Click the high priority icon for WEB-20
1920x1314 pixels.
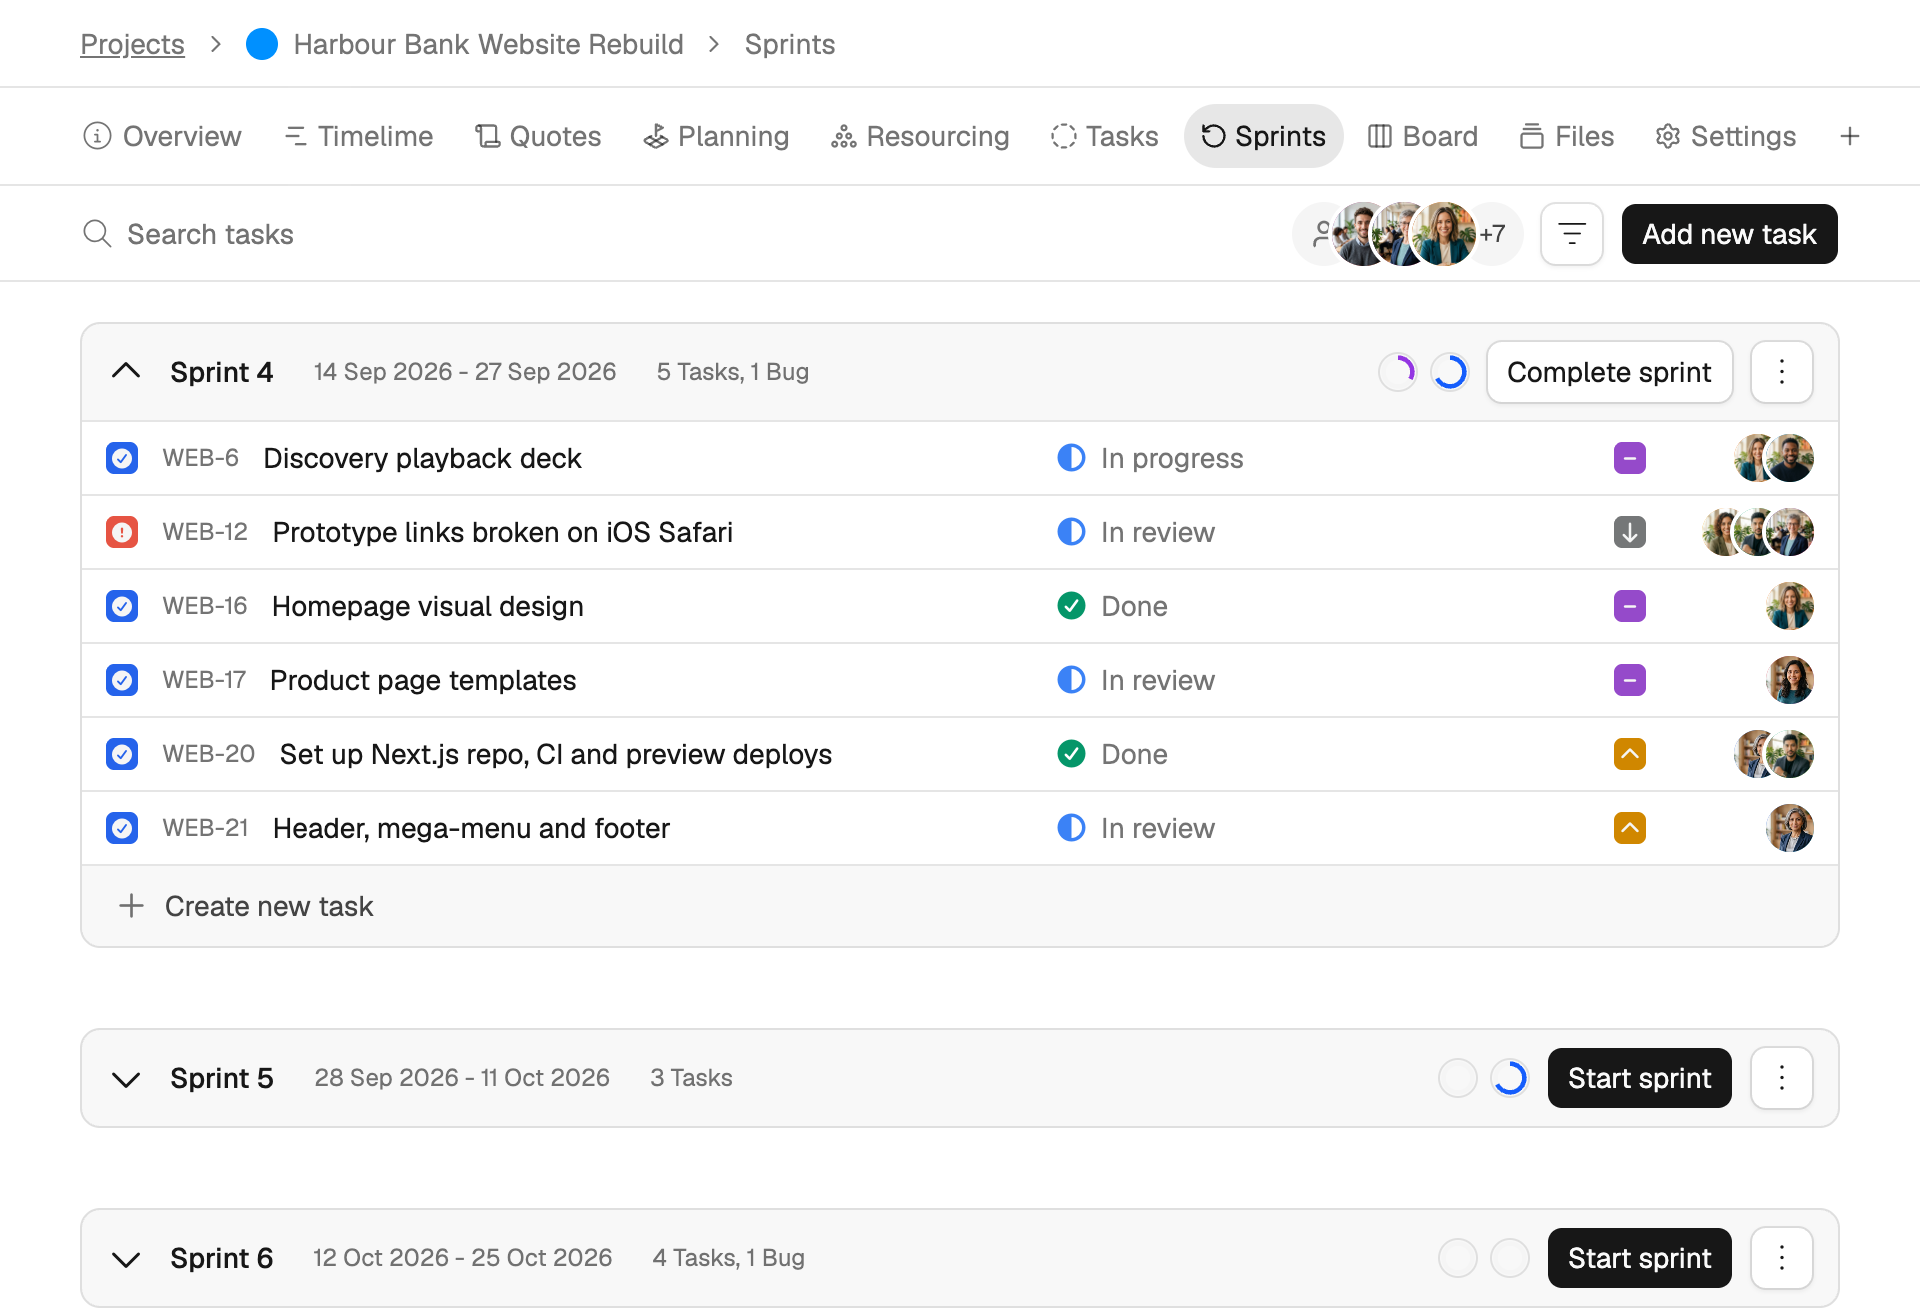pos(1630,754)
